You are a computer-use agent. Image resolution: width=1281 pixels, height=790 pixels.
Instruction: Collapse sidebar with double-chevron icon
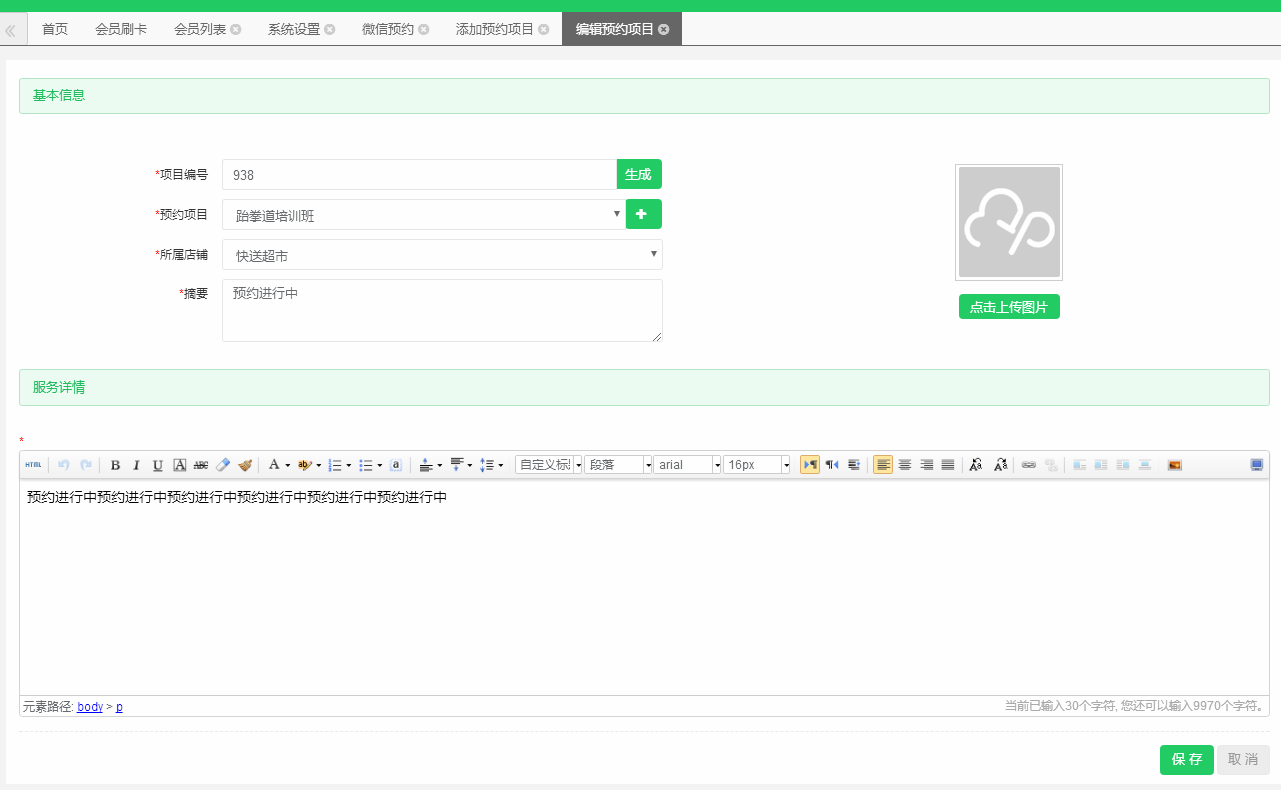point(10,31)
